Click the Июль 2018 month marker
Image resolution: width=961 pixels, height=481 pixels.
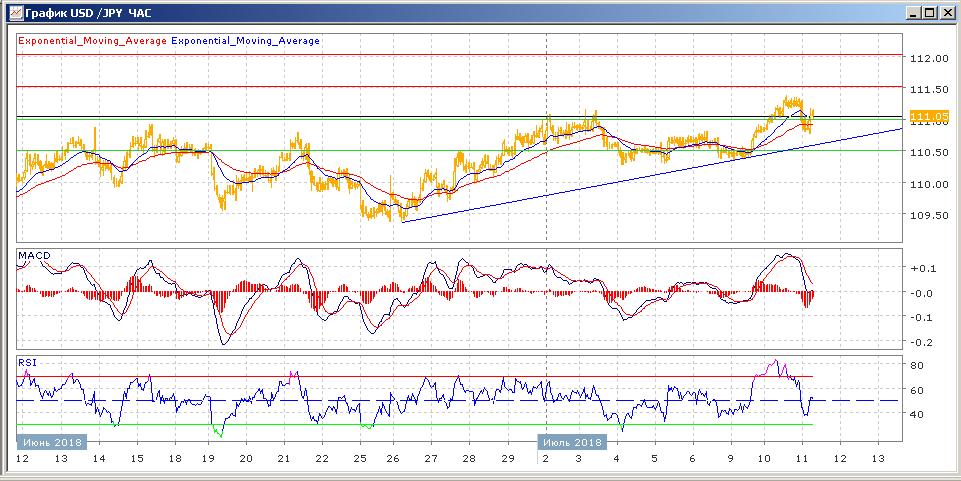572,442
